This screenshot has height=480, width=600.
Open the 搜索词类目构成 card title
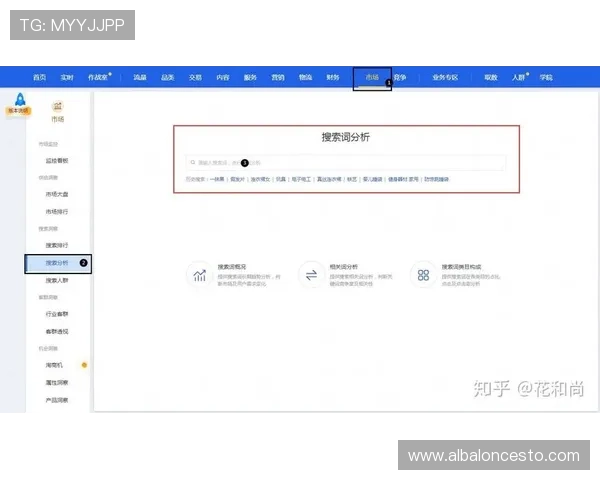pyautogui.click(x=461, y=267)
